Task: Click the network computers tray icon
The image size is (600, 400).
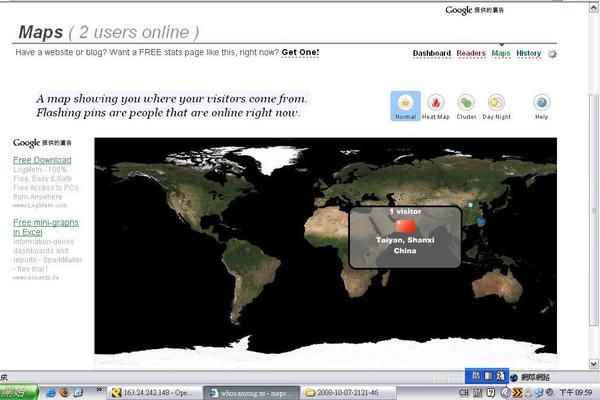Action: [539, 393]
